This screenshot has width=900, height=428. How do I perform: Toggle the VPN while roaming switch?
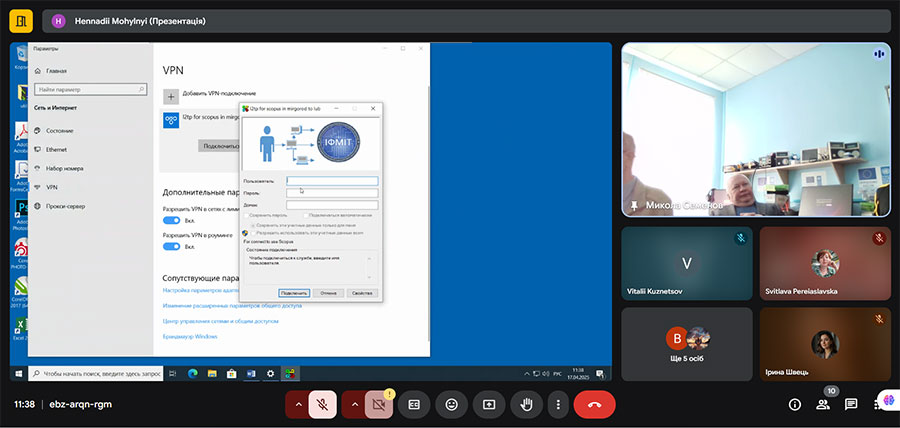coord(171,246)
